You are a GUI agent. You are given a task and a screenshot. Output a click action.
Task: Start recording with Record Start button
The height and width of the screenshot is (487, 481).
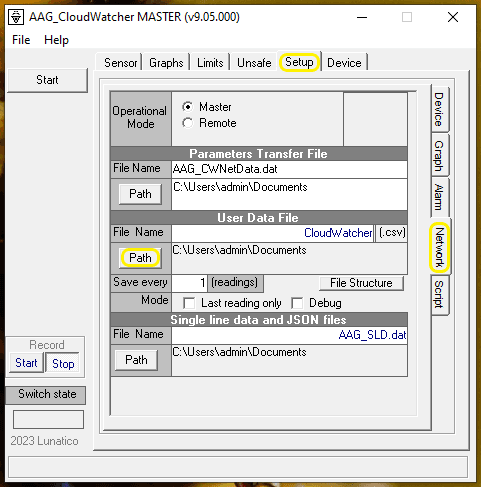[x=26, y=363]
